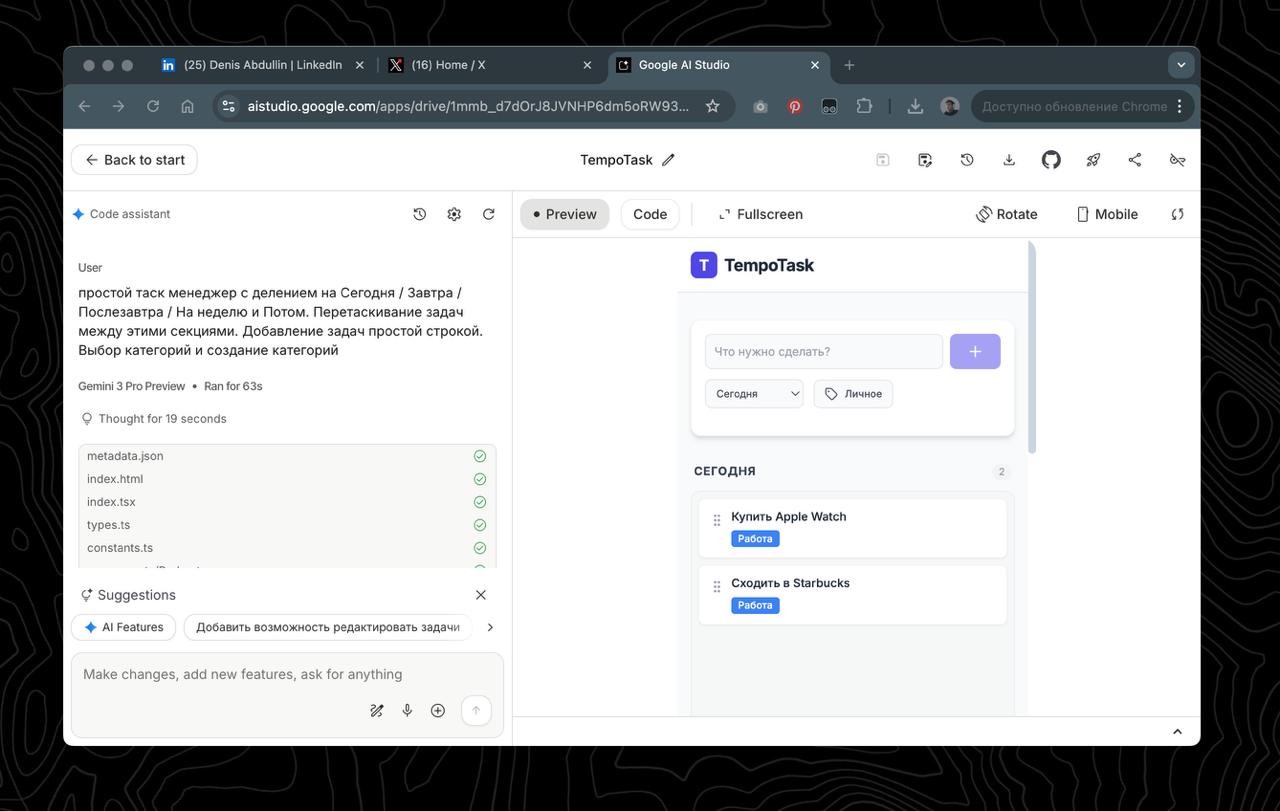
Task: Toggle Fullscreen preview
Action: (x=760, y=214)
